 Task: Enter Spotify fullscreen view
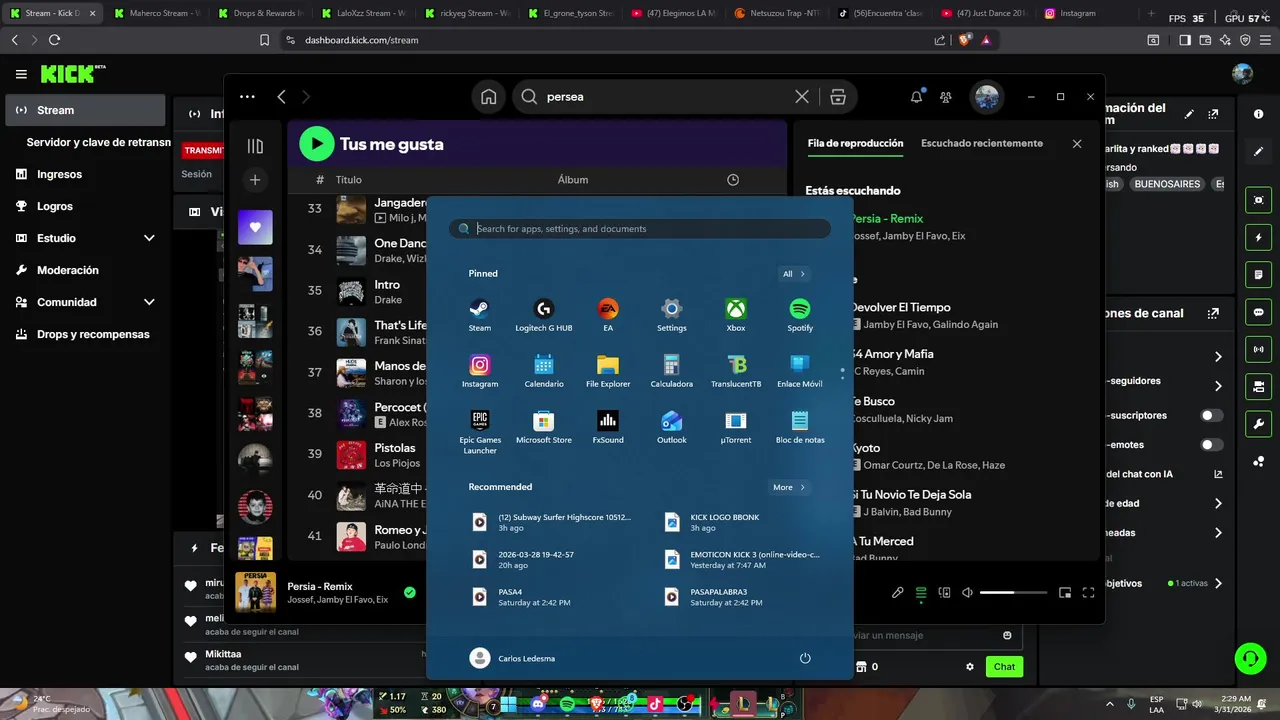[x=1088, y=593]
